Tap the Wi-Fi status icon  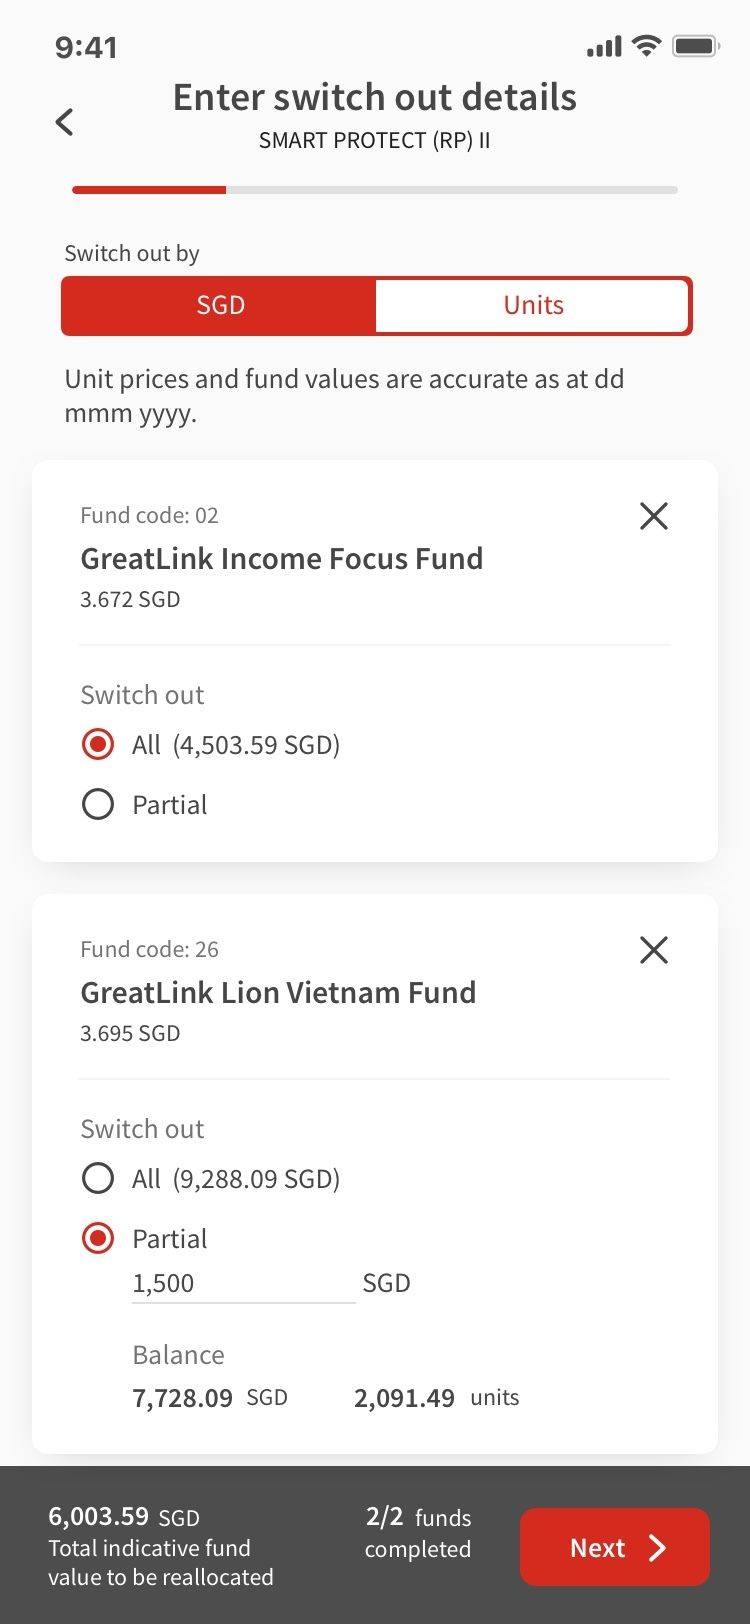(647, 46)
